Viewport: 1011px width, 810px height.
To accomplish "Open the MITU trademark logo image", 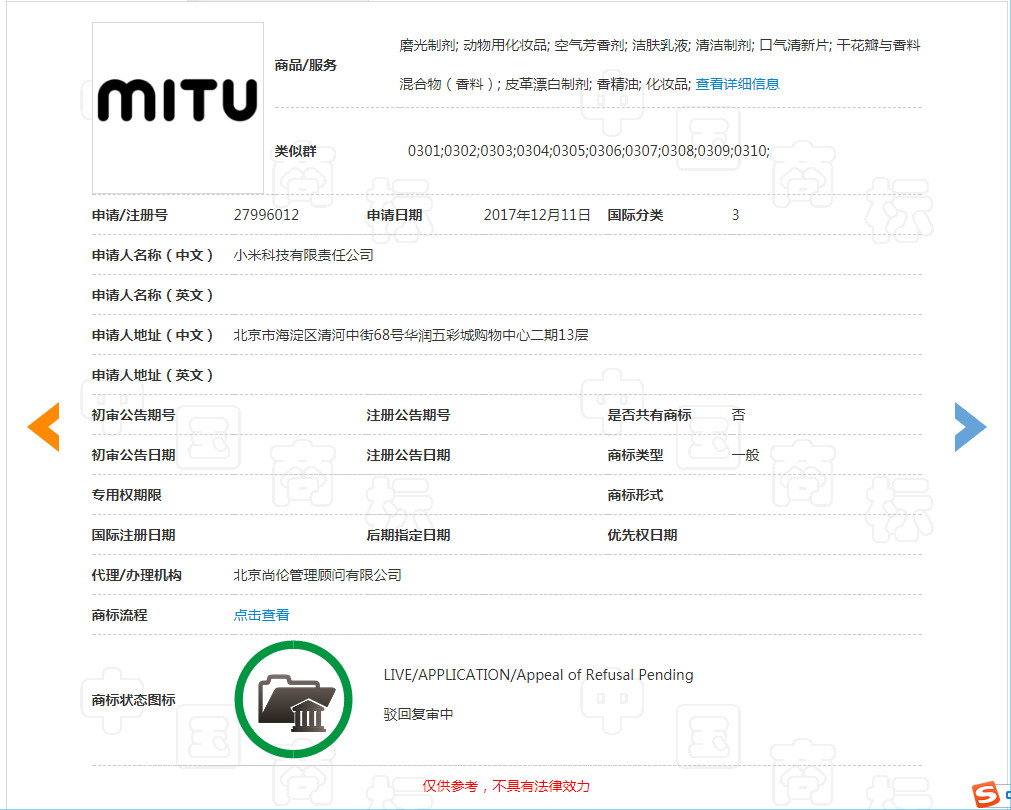I will pyautogui.click(x=178, y=108).
